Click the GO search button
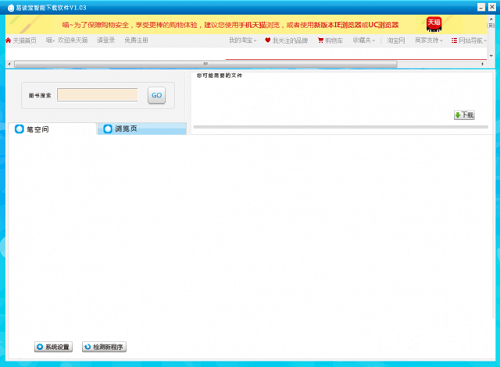500x367 pixels. (x=157, y=95)
